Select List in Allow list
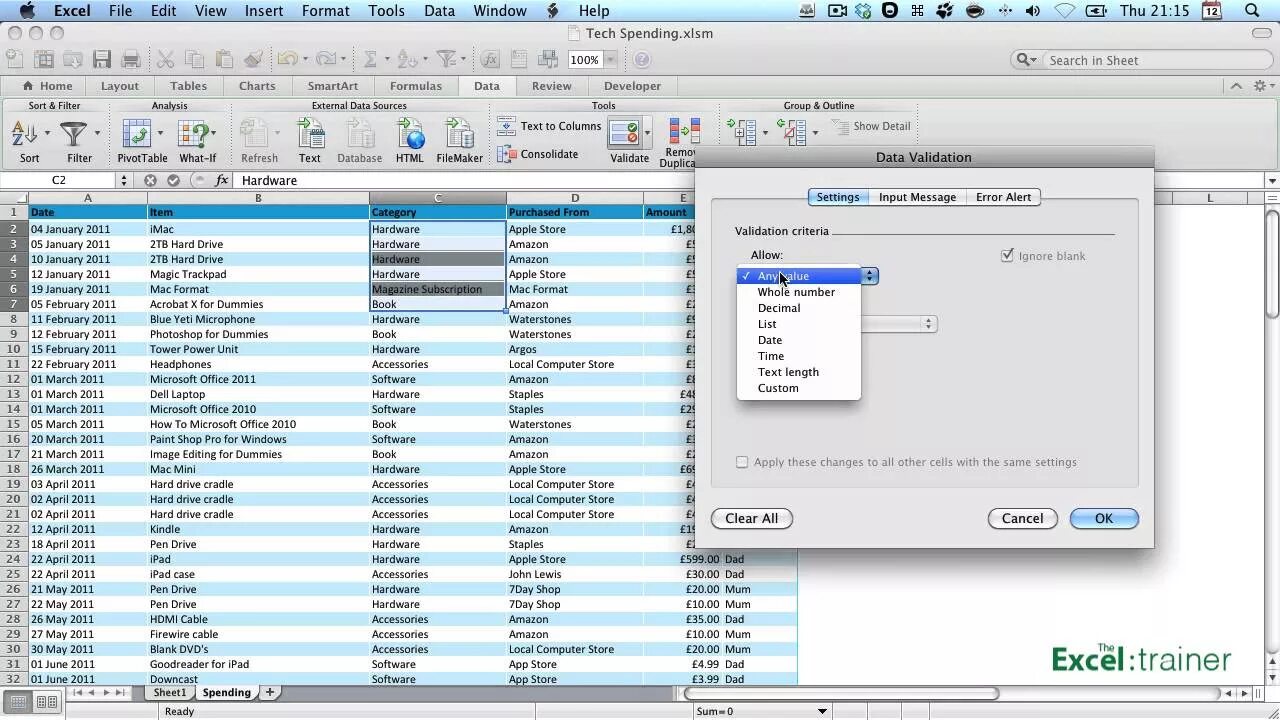 pyautogui.click(x=767, y=324)
